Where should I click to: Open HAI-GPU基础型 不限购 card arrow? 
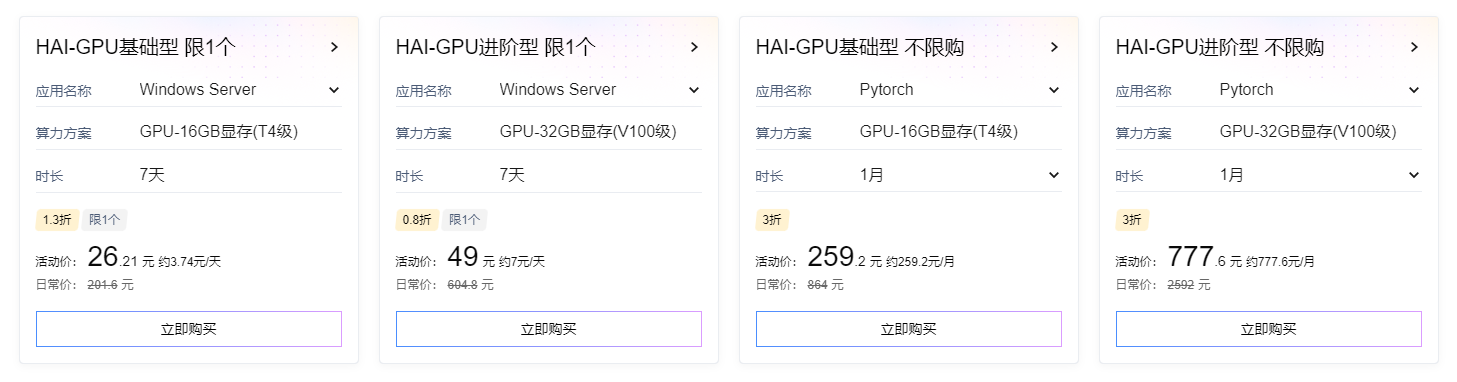[x=1054, y=47]
